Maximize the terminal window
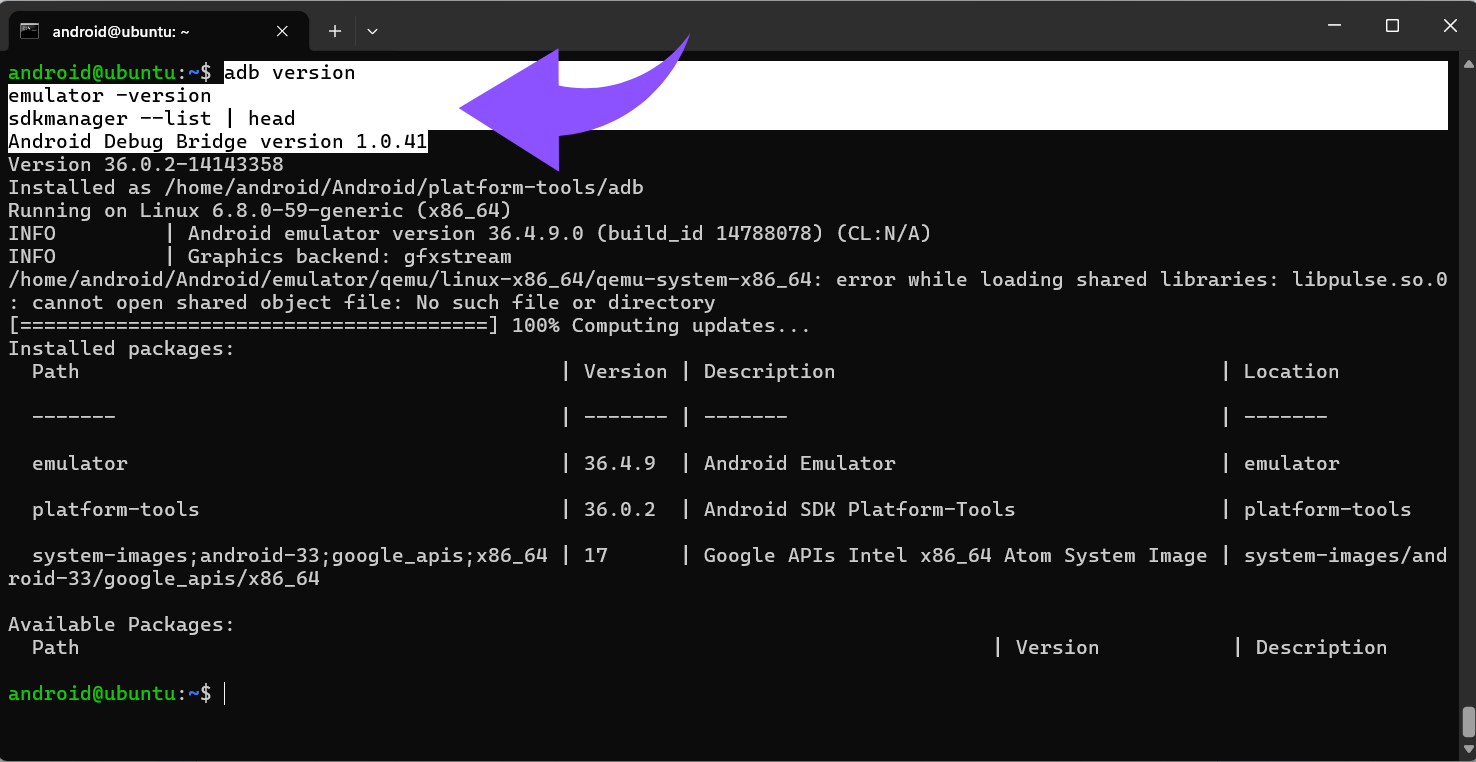Screen dimensions: 1476x762 1392,26
